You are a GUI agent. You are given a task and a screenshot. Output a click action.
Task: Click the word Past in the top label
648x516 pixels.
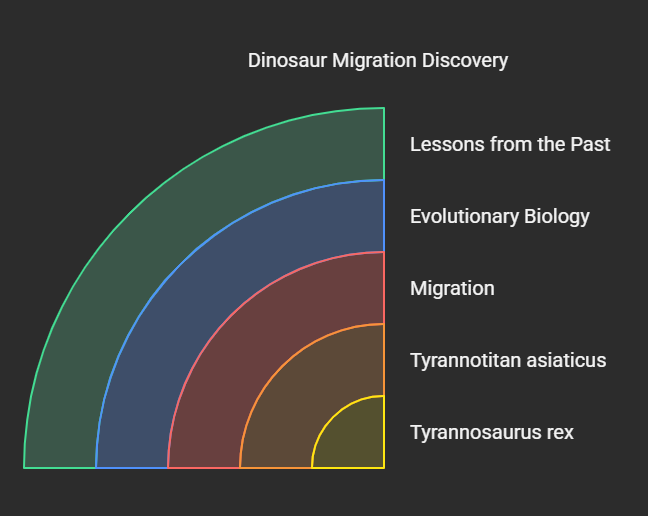click(x=590, y=144)
